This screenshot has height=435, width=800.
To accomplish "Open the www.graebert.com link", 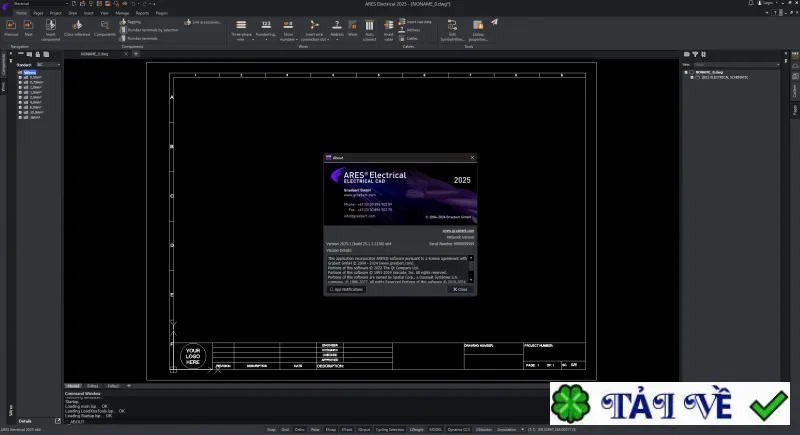I will pos(458,231).
